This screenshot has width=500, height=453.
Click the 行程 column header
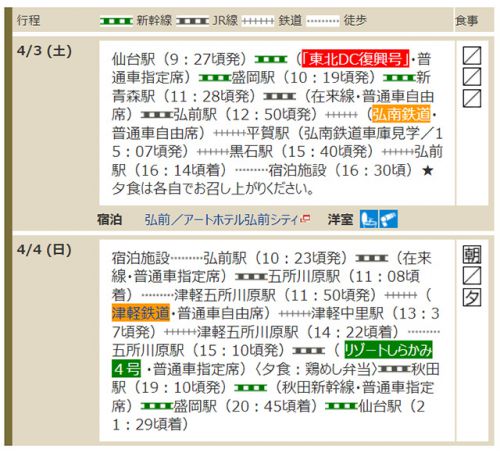coord(28,21)
